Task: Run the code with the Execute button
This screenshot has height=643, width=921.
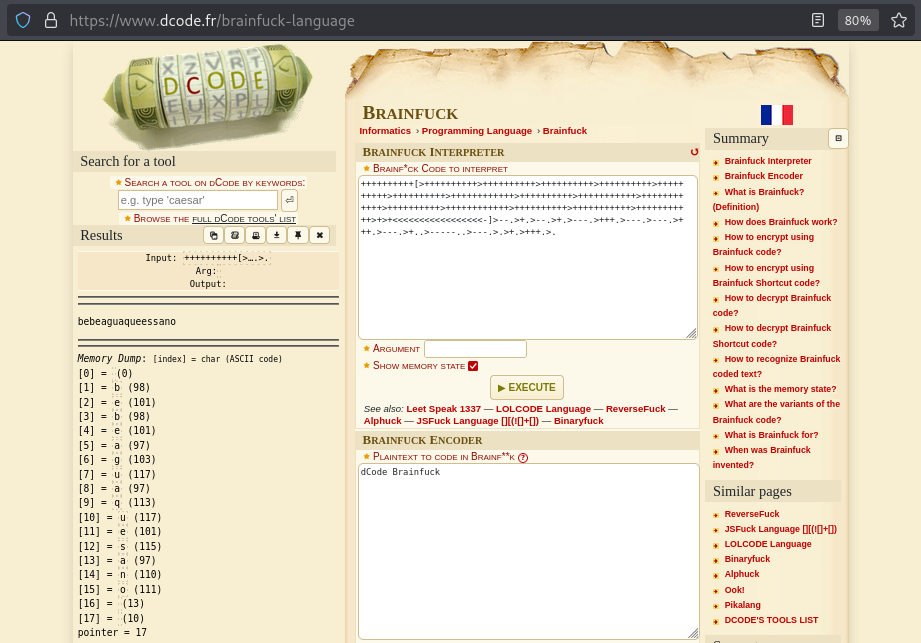Action: click(527, 388)
